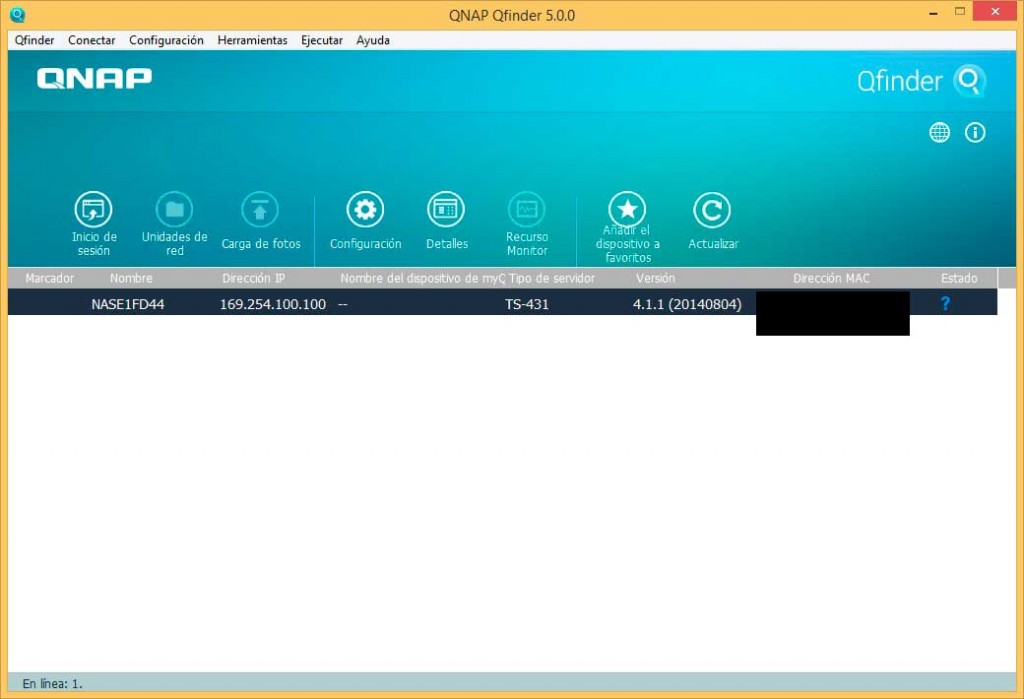The height and width of the screenshot is (699, 1024).
Task: Click the TS-431 server type cell
Action: point(526,304)
